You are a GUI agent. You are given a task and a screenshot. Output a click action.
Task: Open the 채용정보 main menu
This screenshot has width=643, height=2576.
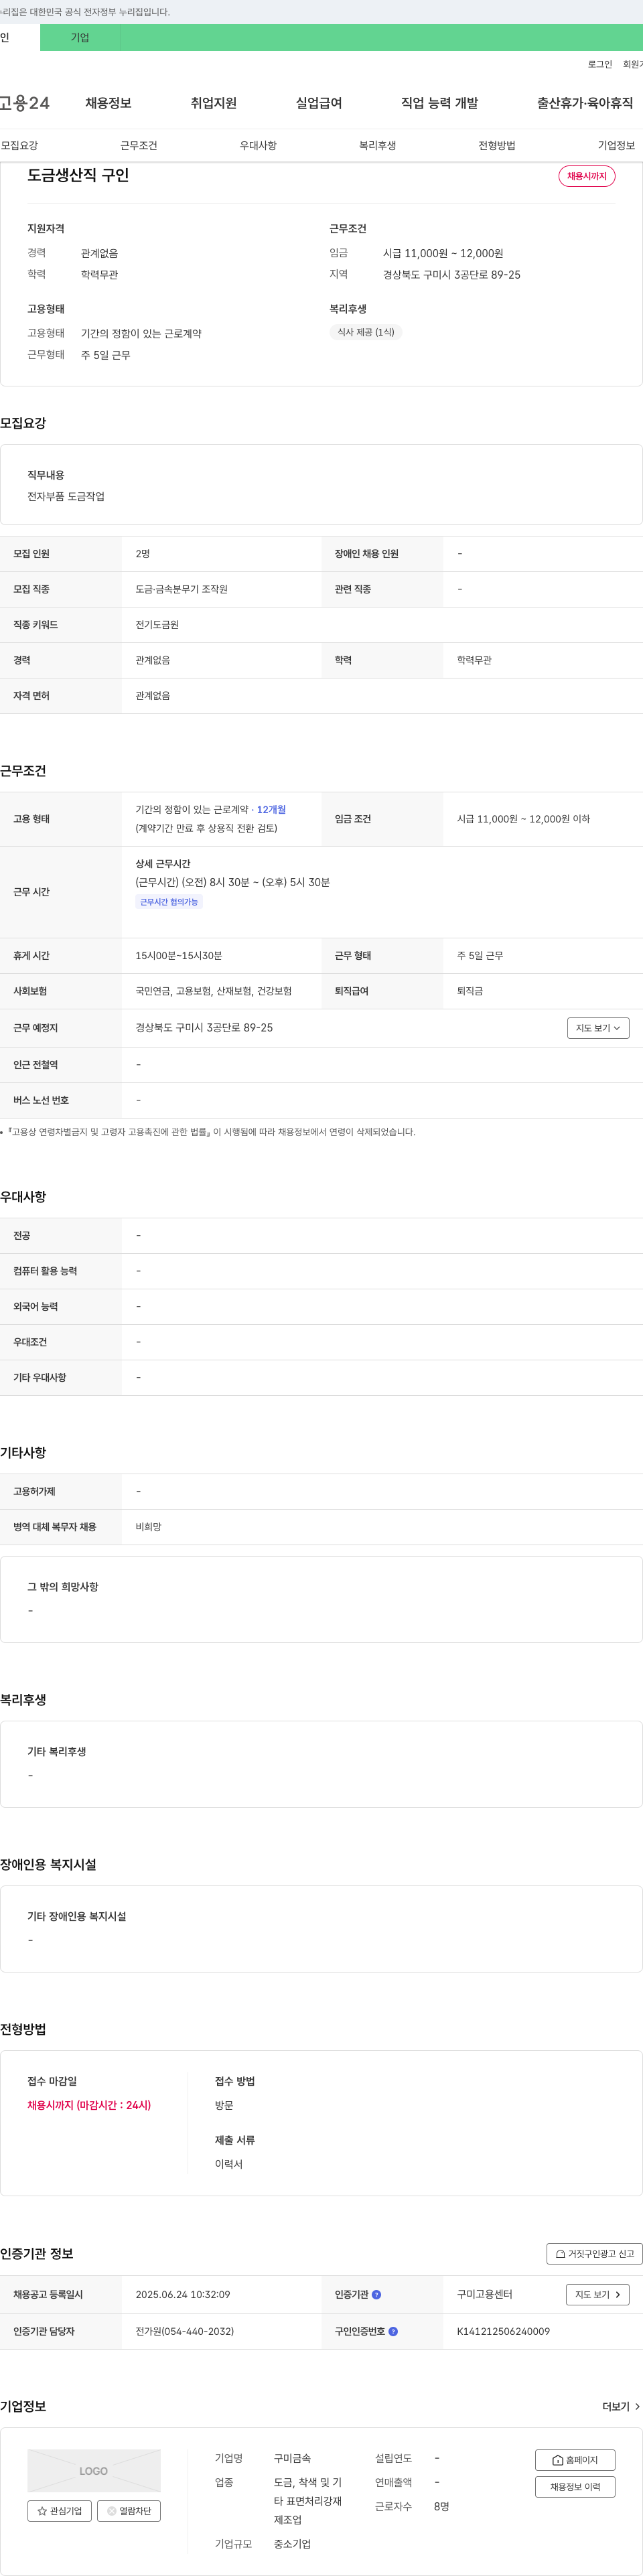point(108,103)
